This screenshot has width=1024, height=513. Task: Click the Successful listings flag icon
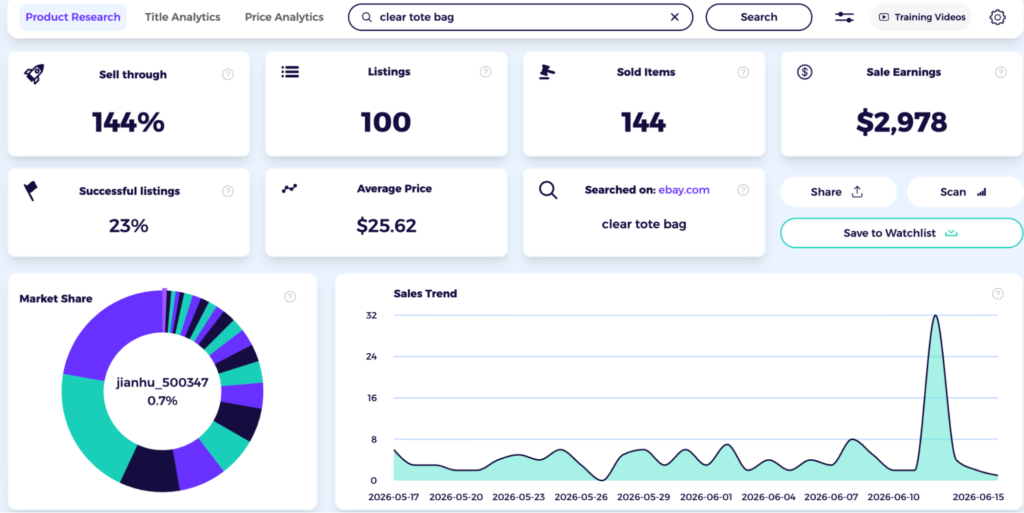point(31,191)
